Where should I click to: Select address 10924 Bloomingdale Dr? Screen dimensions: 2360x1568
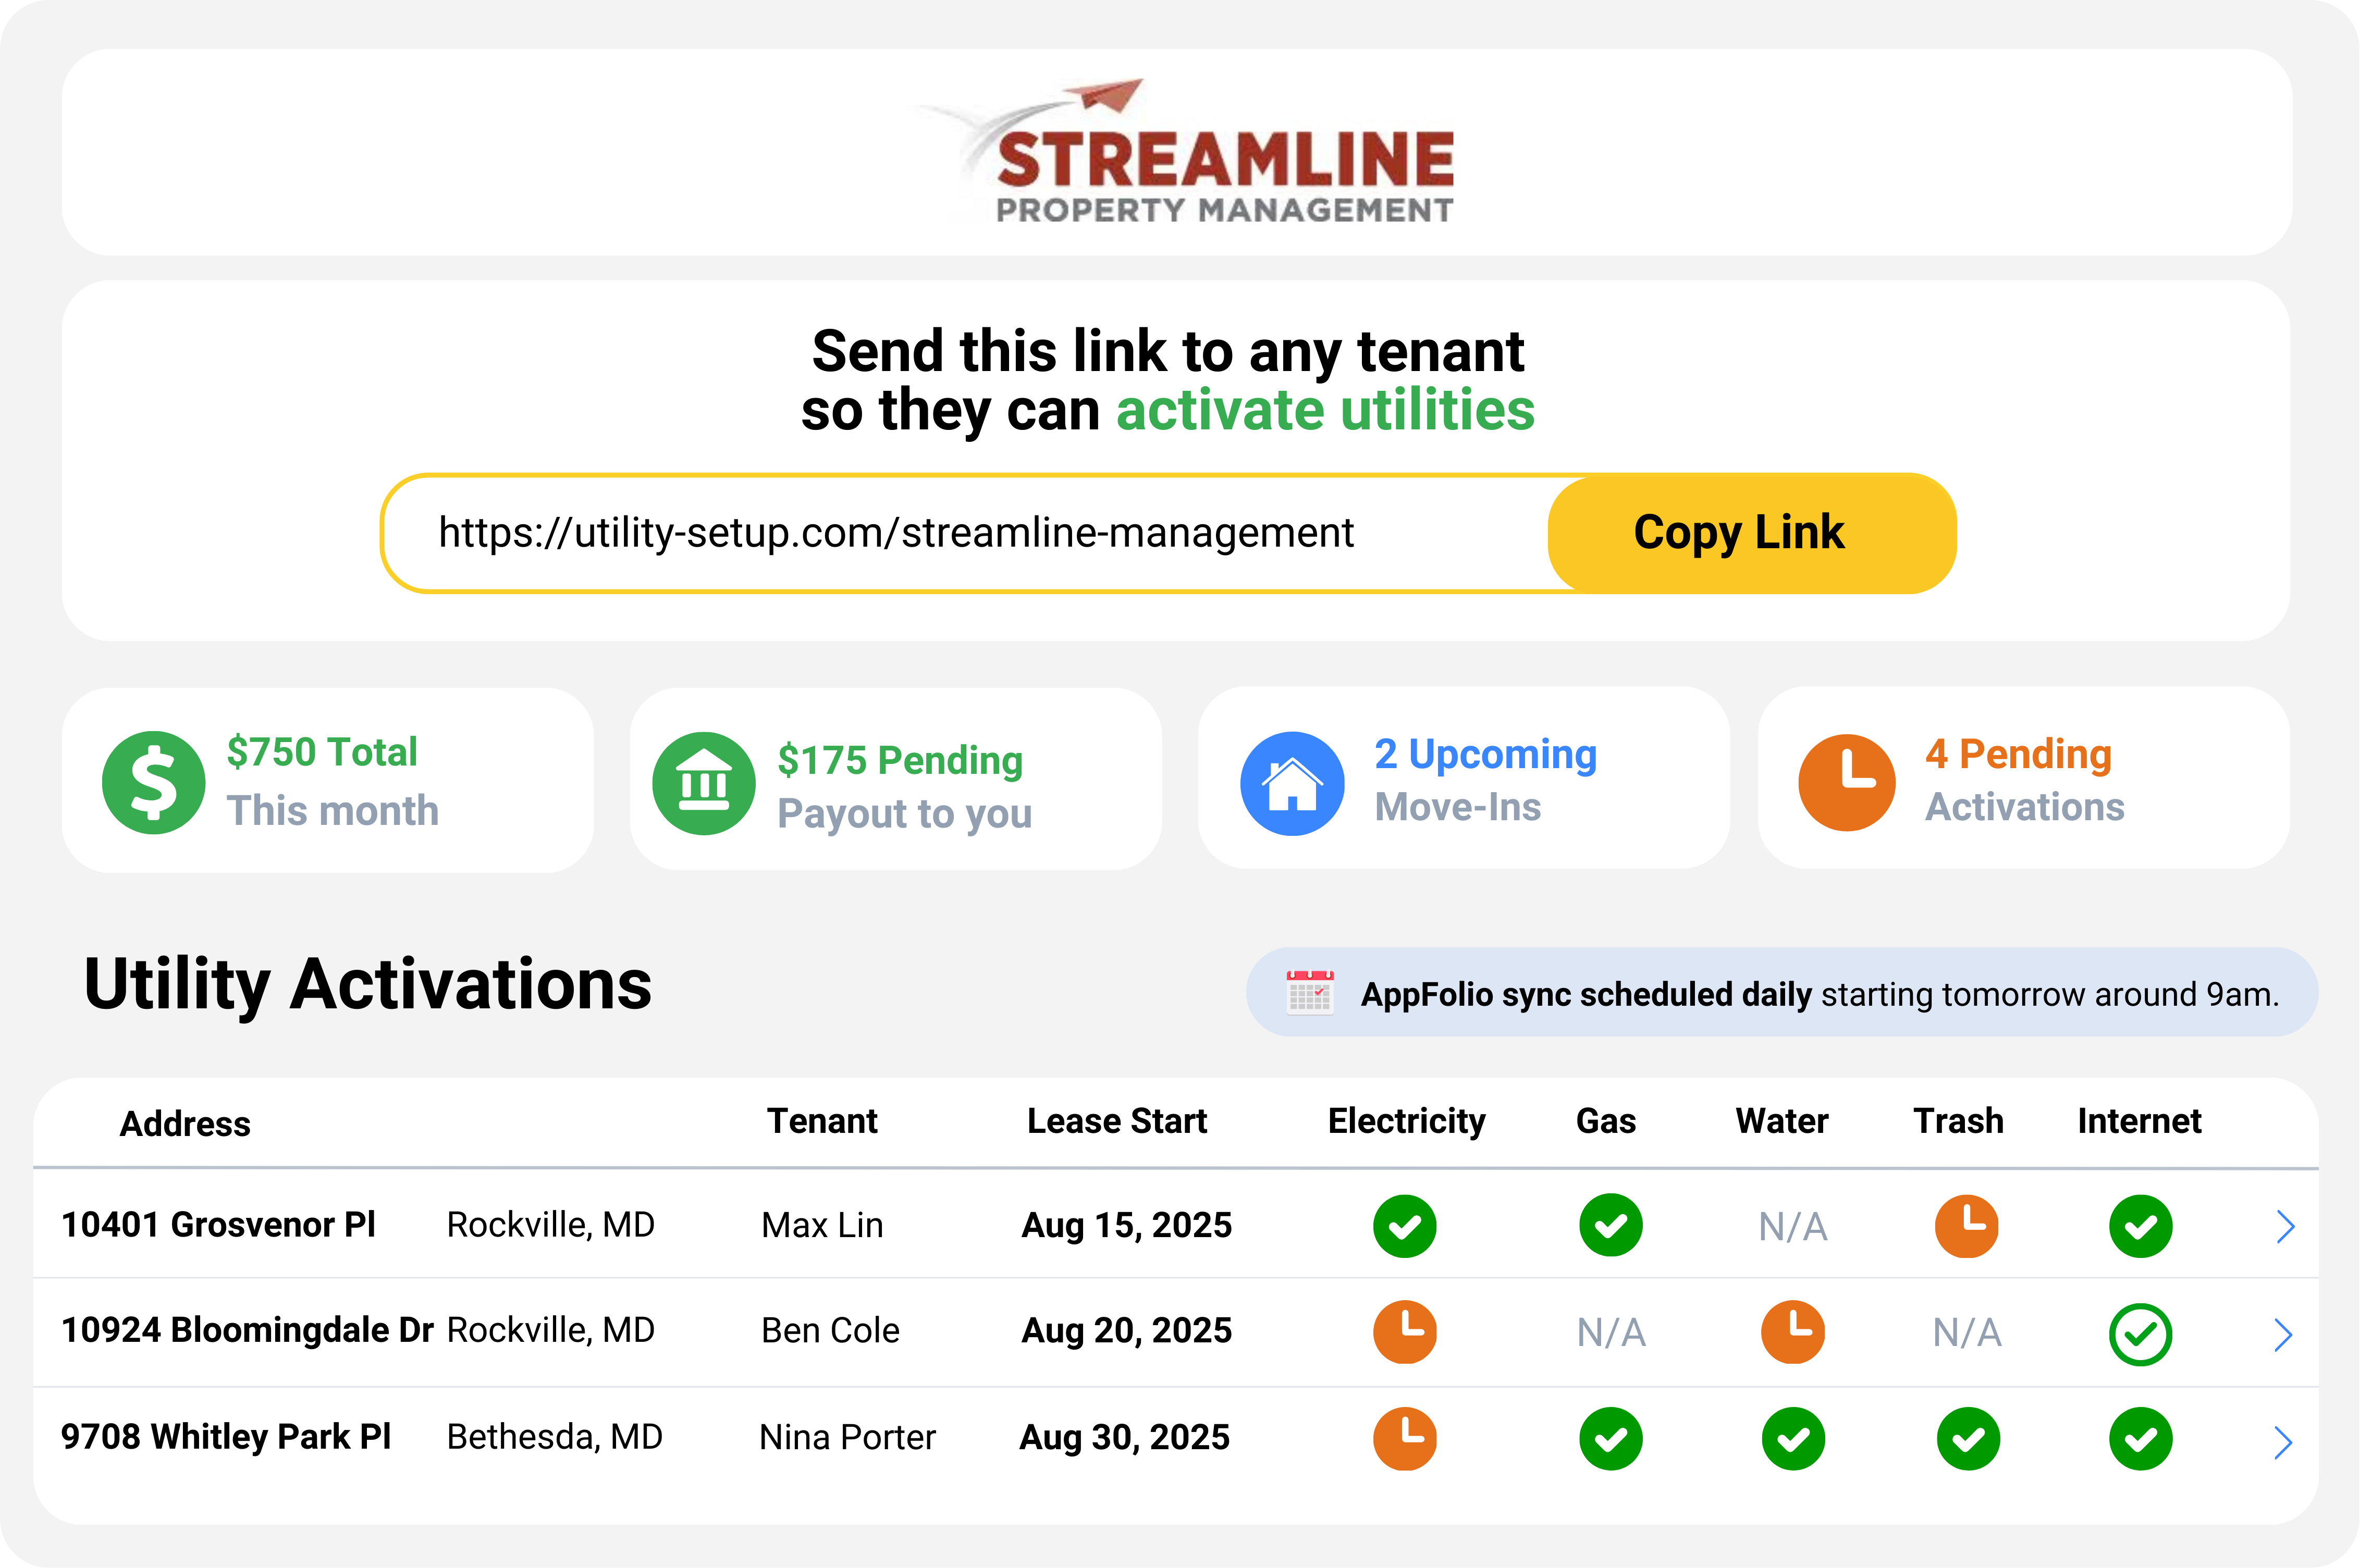tap(247, 1331)
